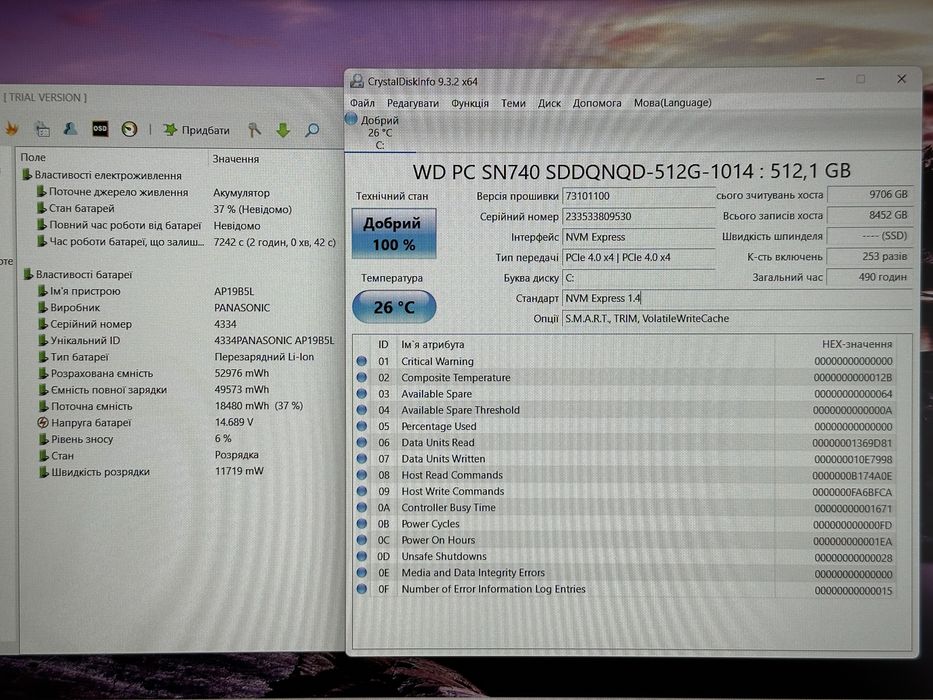Click the WD PC SN740 drive title text
The image size is (933, 700).
(x=631, y=171)
